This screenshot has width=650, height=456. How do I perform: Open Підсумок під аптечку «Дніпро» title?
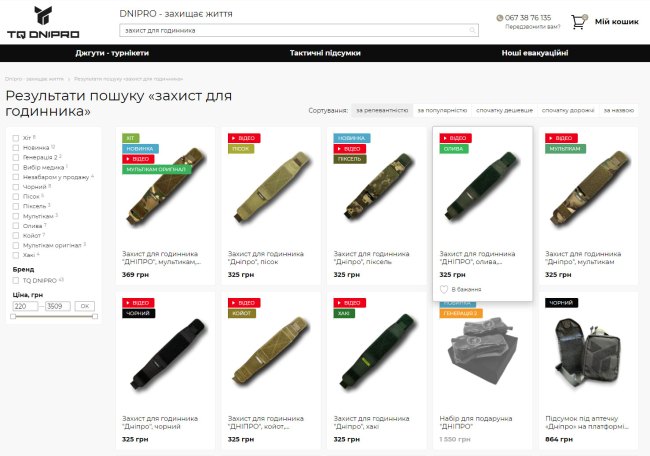587,422
